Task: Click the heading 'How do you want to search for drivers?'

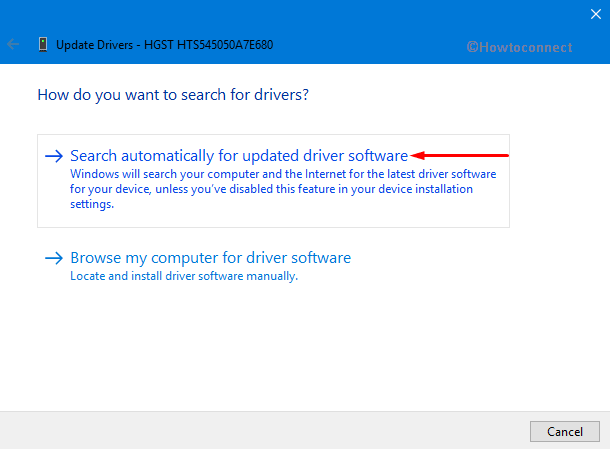Action: coord(173,95)
